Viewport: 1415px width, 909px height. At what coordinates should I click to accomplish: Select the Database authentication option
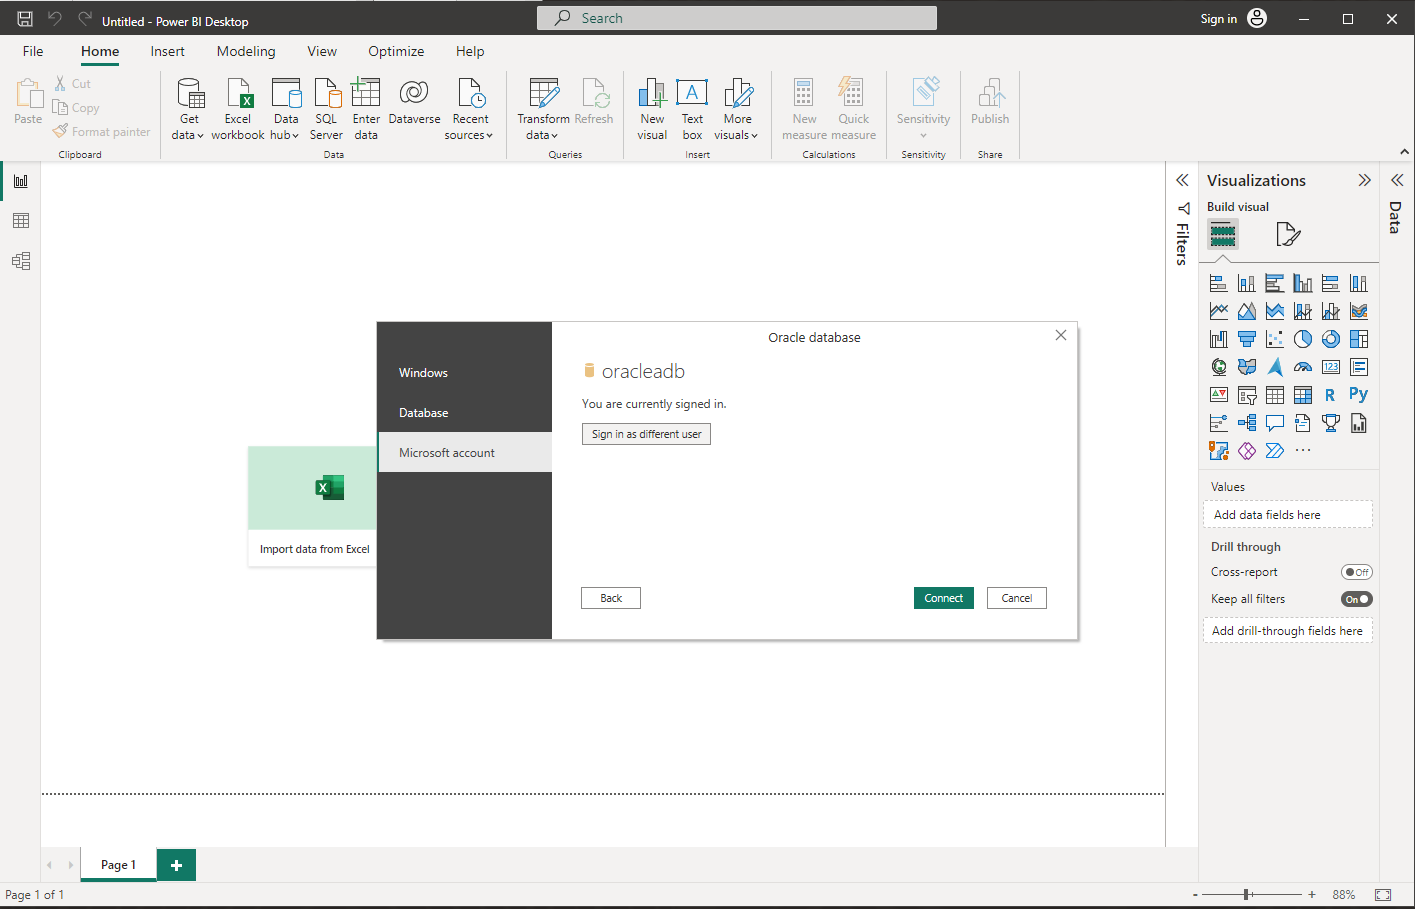tap(423, 412)
